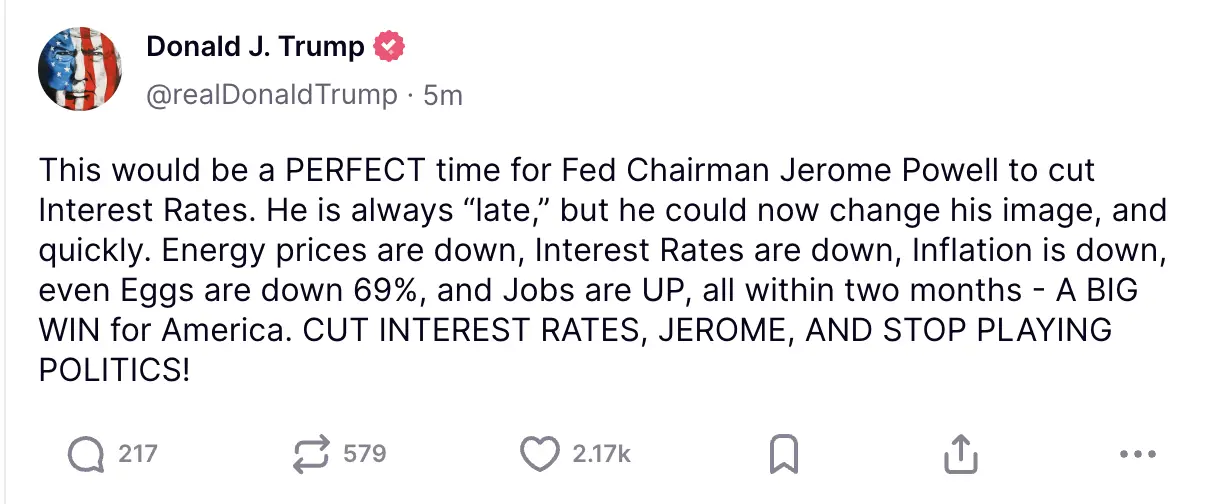This screenshot has height=504, width=1206.
Task: Click the @realDonaldTrump handle
Action: click(x=272, y=95)
